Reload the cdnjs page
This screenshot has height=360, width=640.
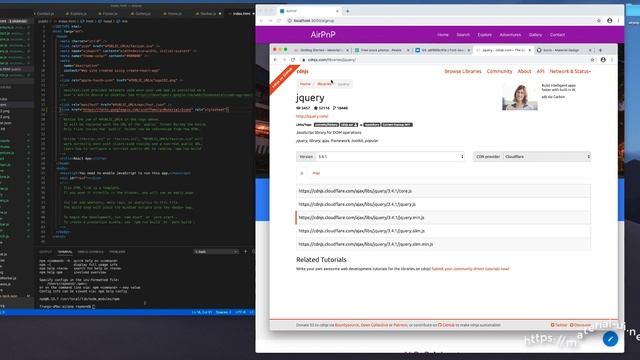click(x=293, y=60)
